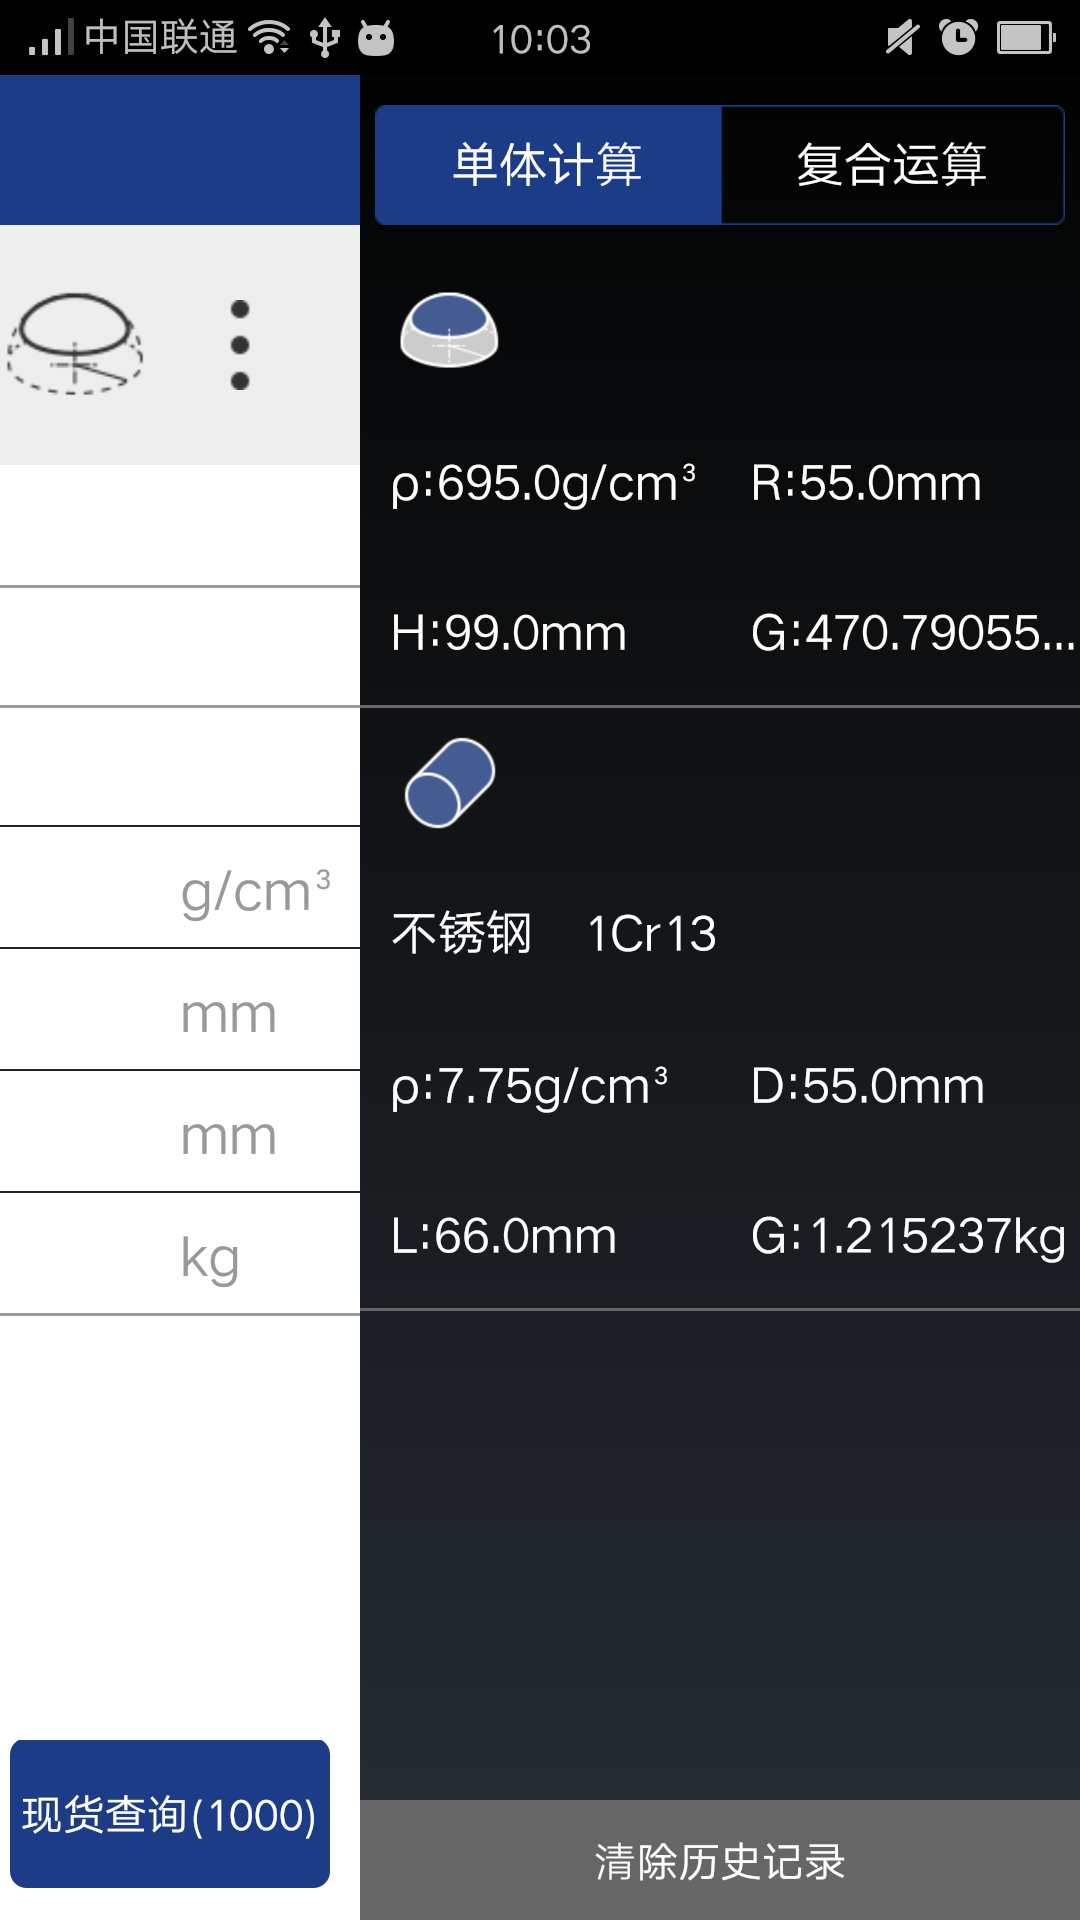Open 现货查询(1000) button
This screenshot has width=1080, height=1920.
[x=170, y=1814]
